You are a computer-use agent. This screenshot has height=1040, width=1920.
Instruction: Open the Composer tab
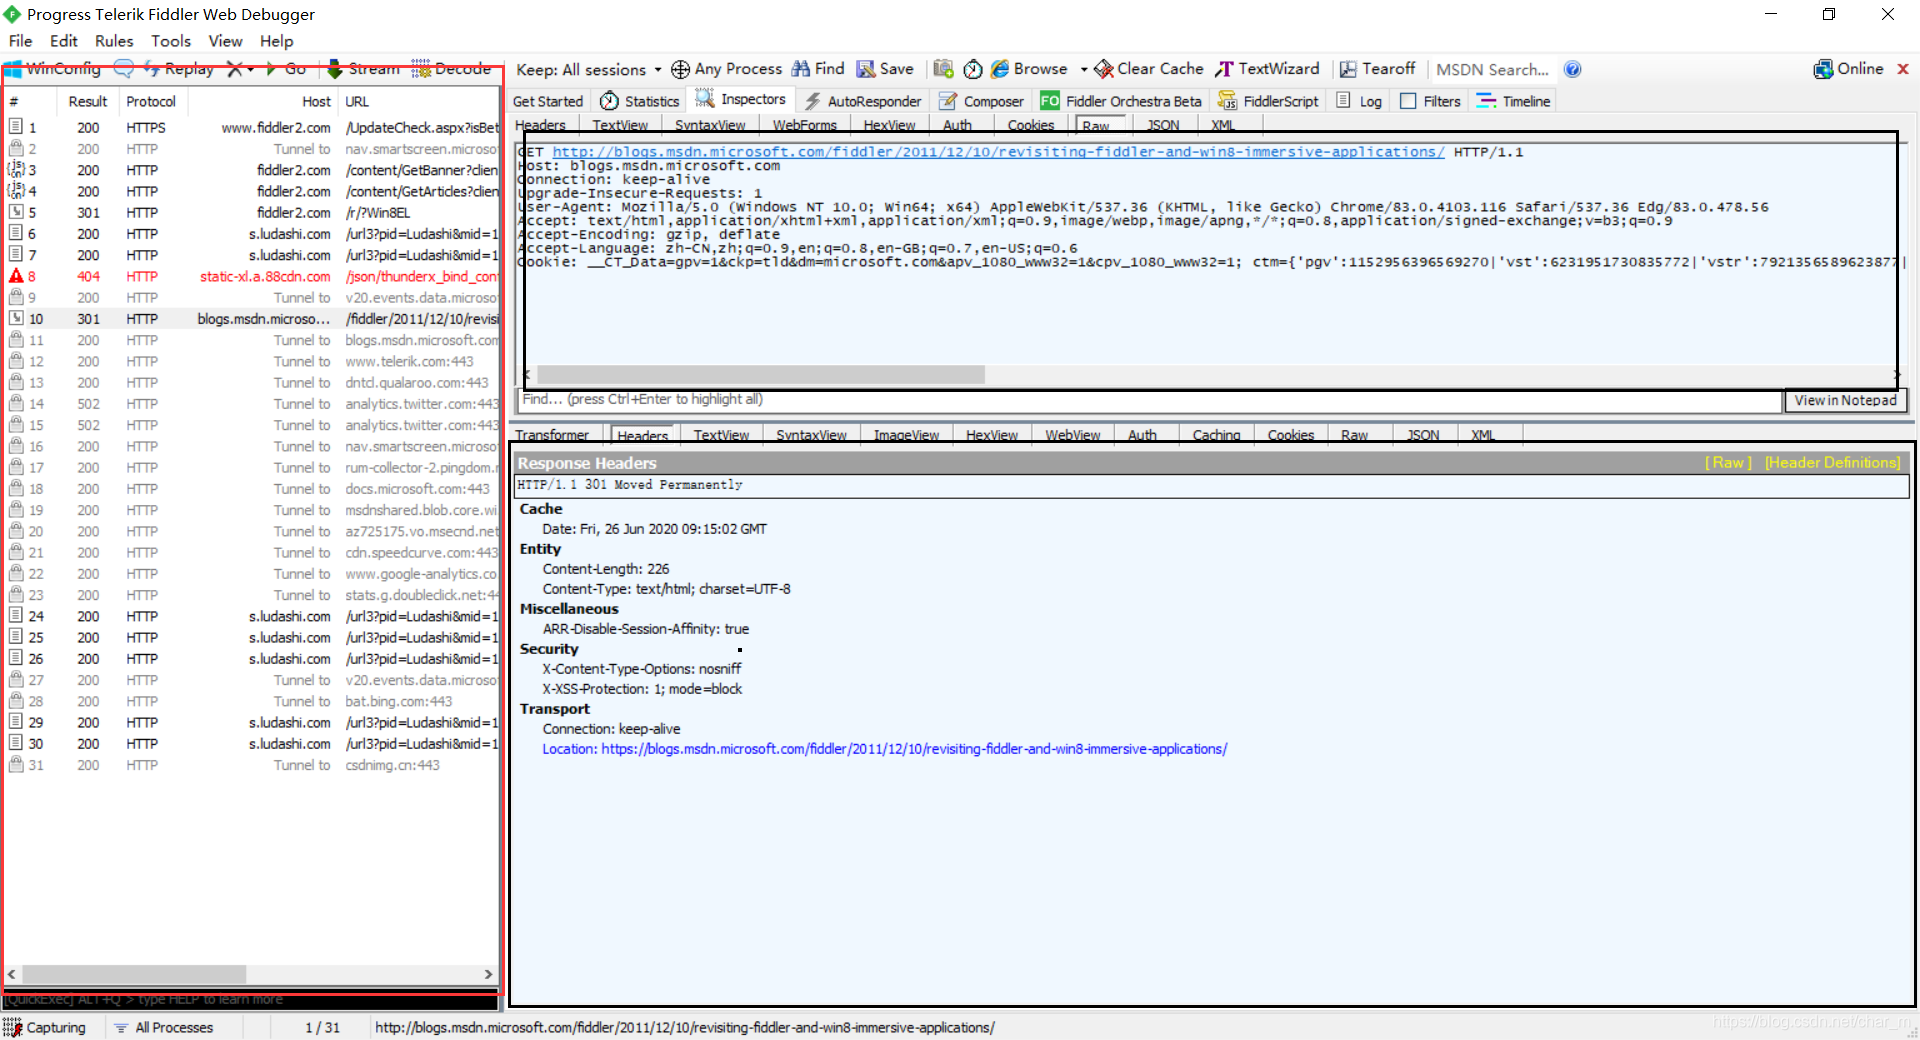[981, 101]
